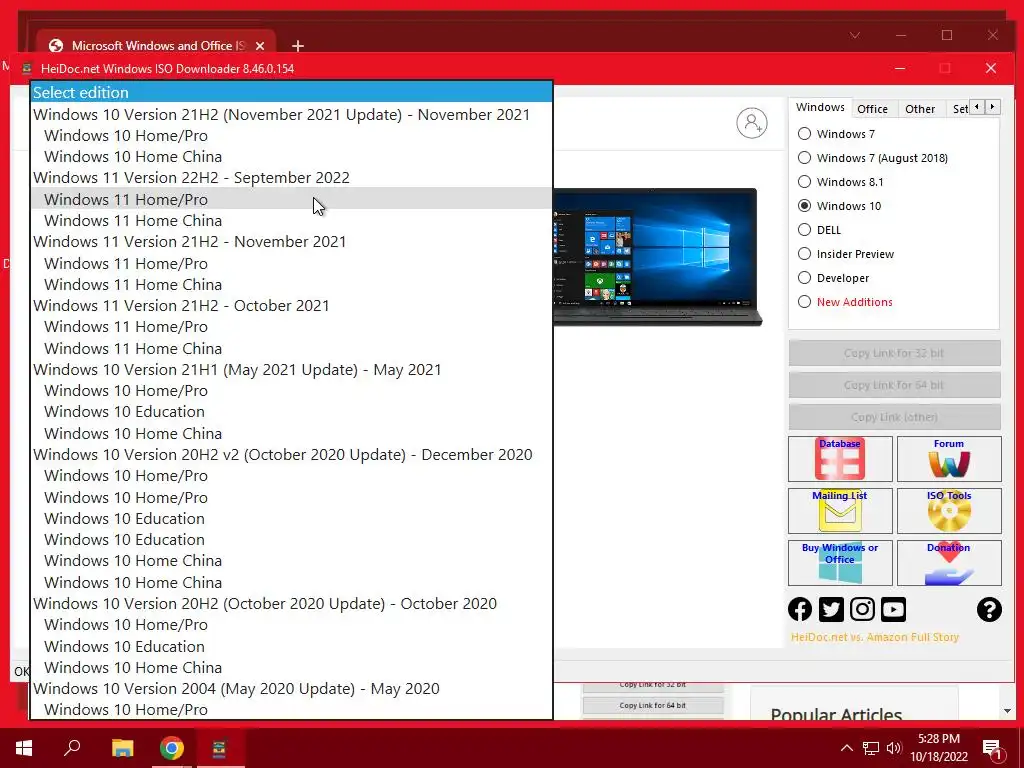Viewport: 1024px width, 768px height.
Task: Open the notification center icon
Action: [991, 748]
